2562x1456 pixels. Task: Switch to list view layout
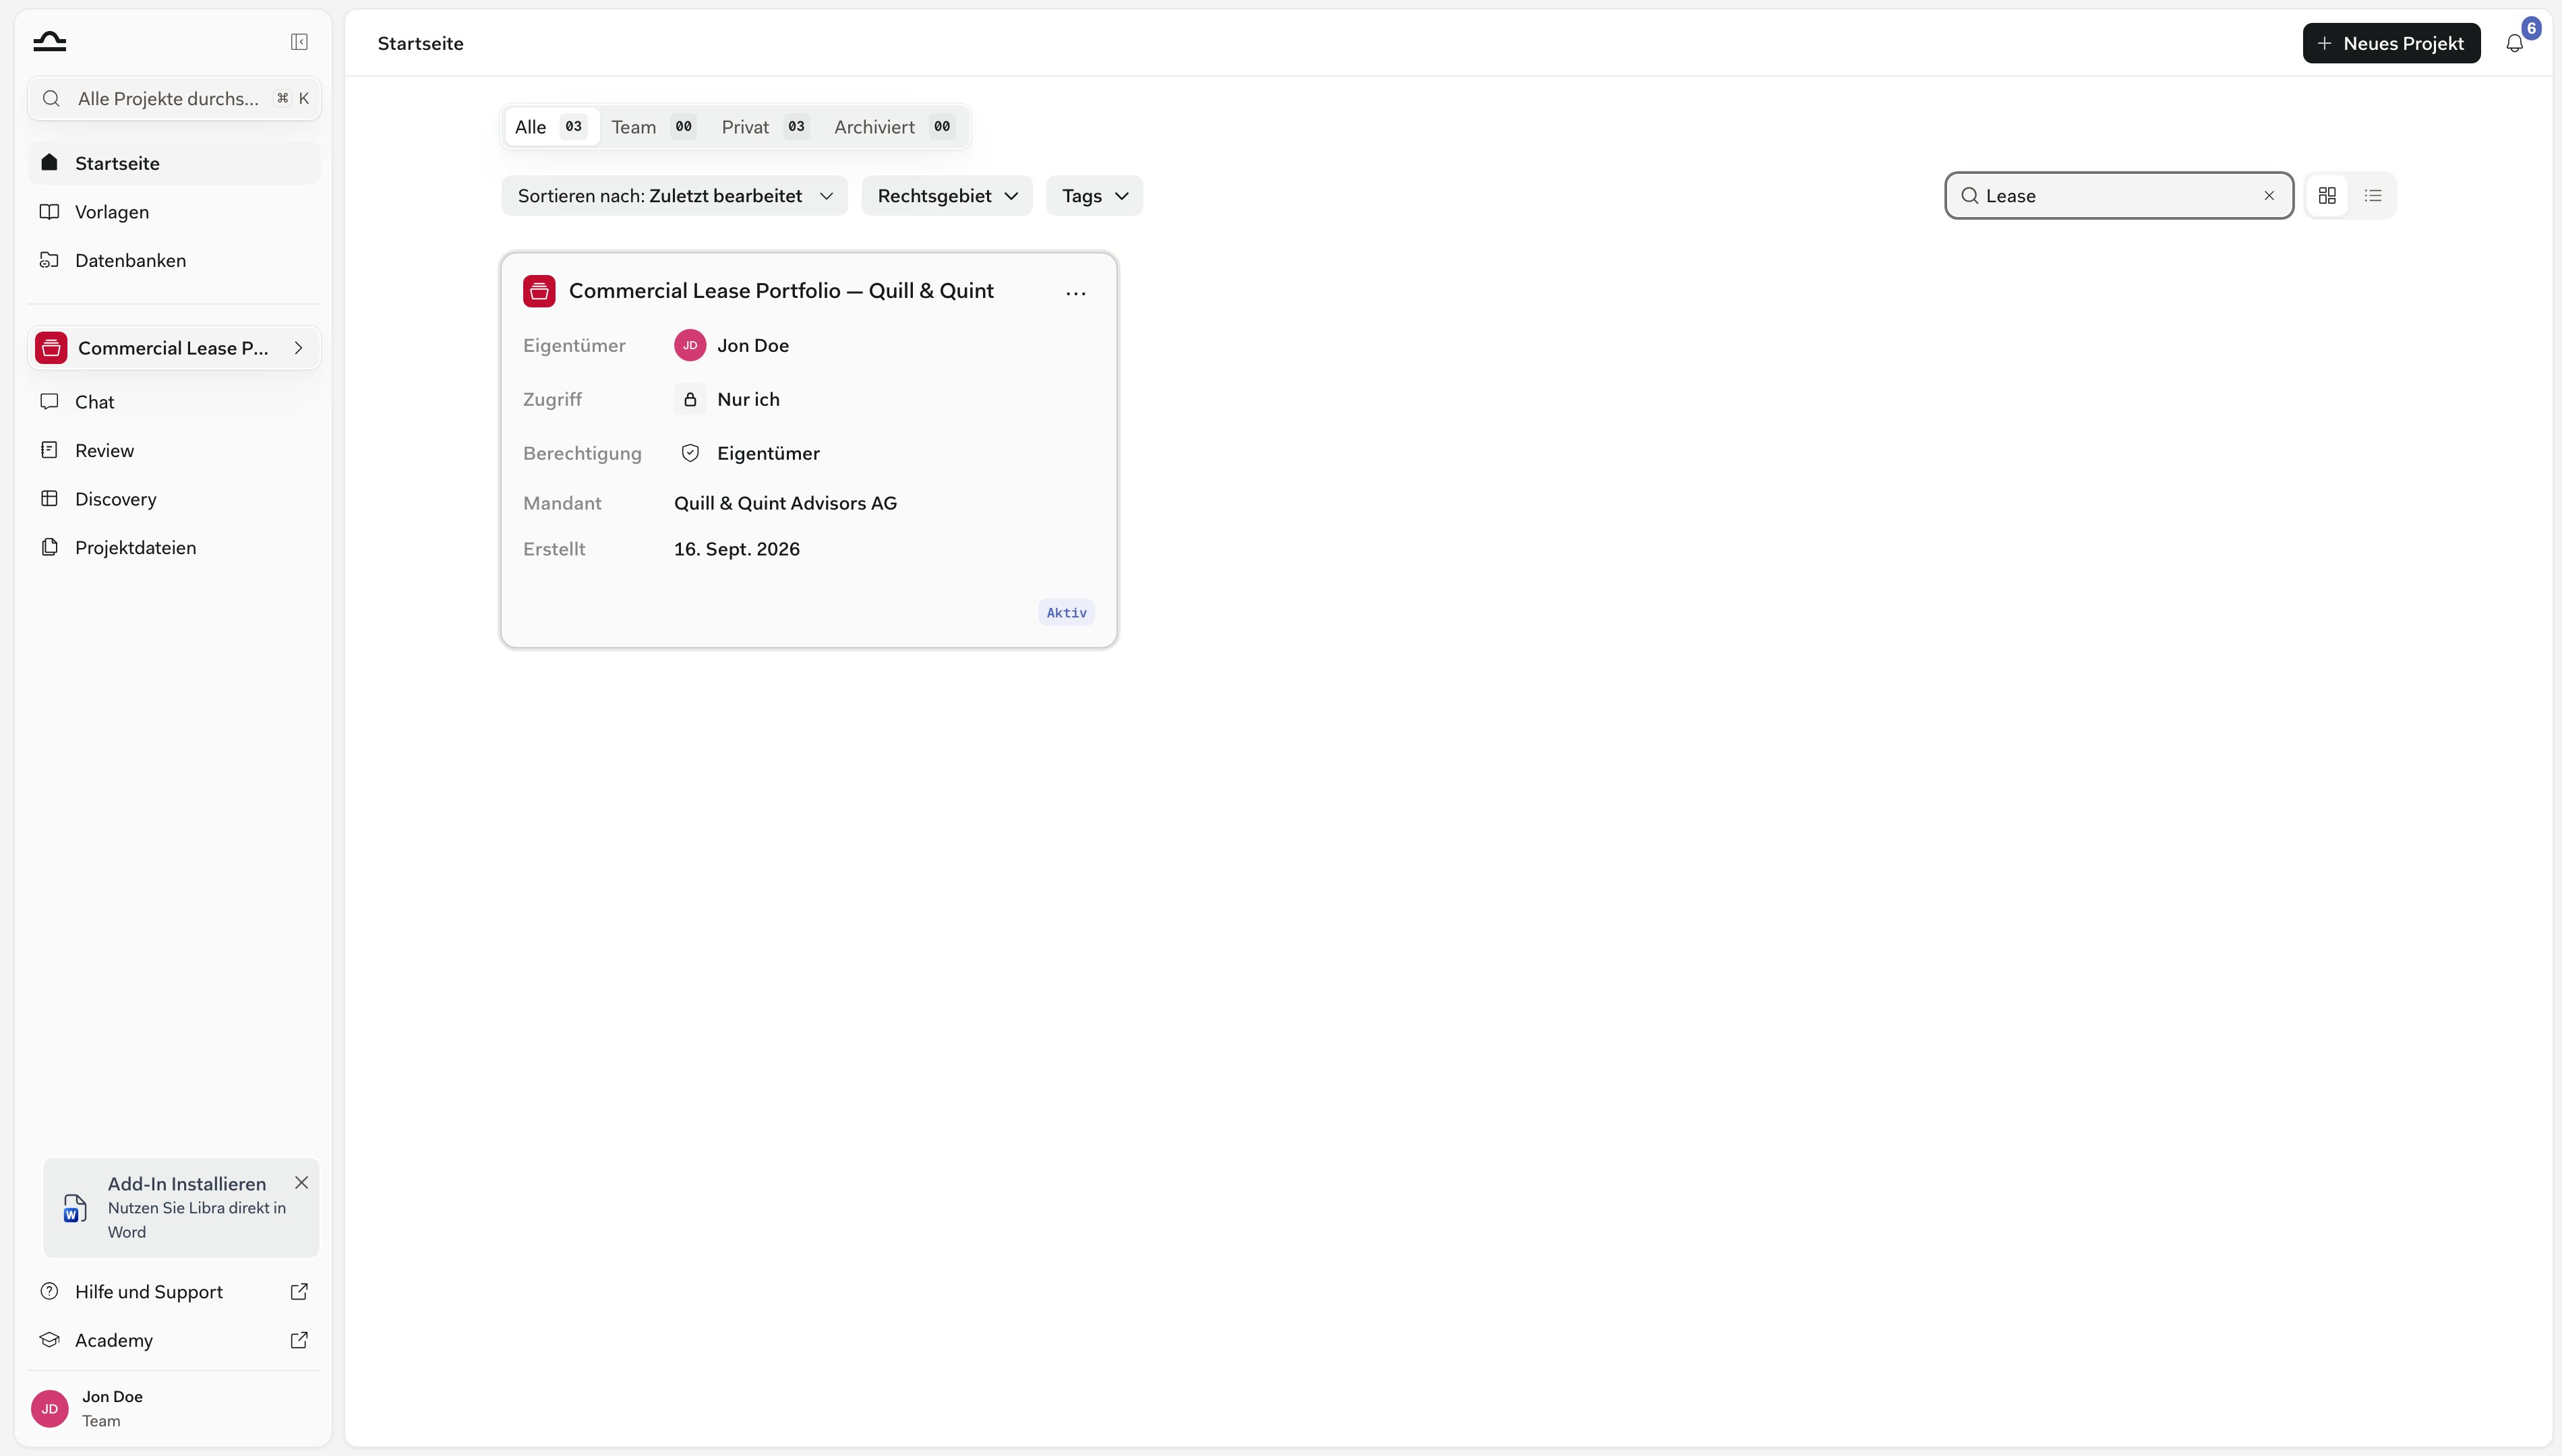[x=2373, y=196]
